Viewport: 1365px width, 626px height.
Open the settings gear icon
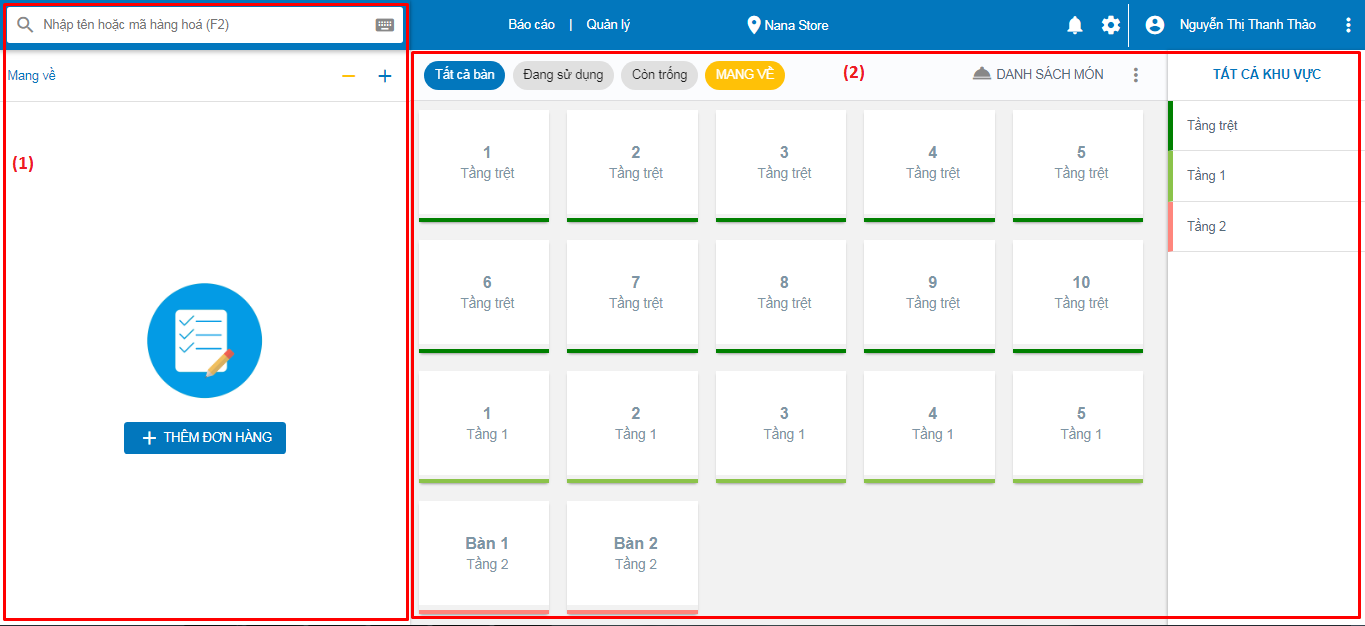[1111, 25]
